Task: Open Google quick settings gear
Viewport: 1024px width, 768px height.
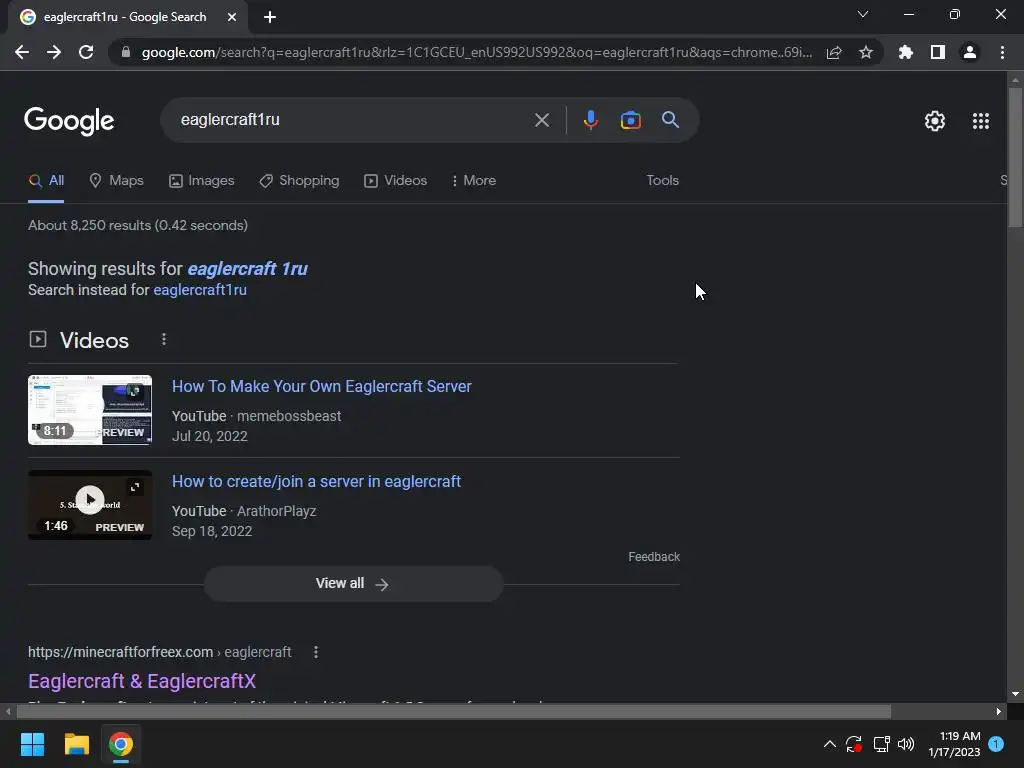Action: (x=935, y=121)
